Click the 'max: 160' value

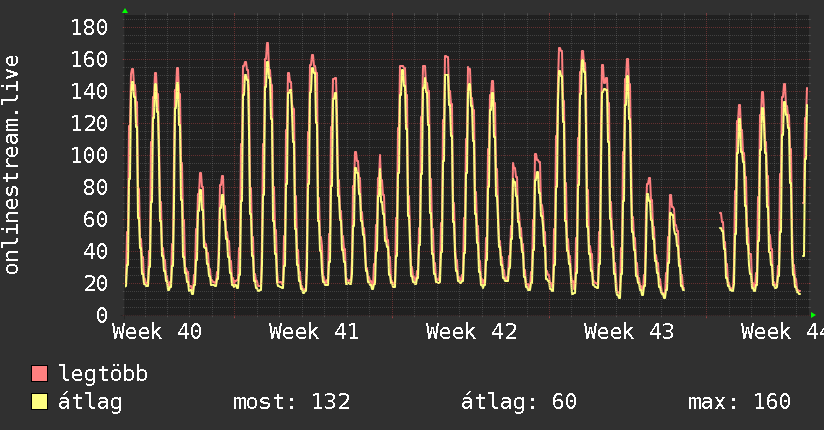(739, 402)
